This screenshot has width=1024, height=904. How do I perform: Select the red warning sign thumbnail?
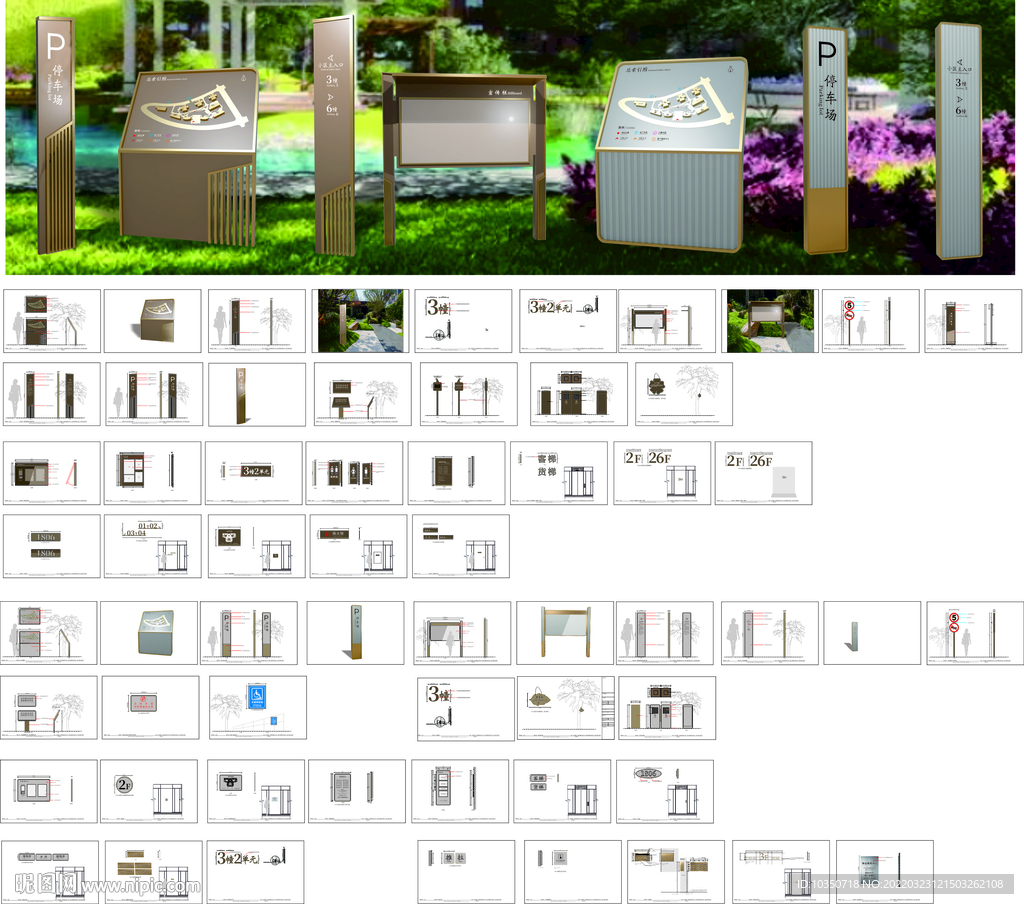pos(150,707)
